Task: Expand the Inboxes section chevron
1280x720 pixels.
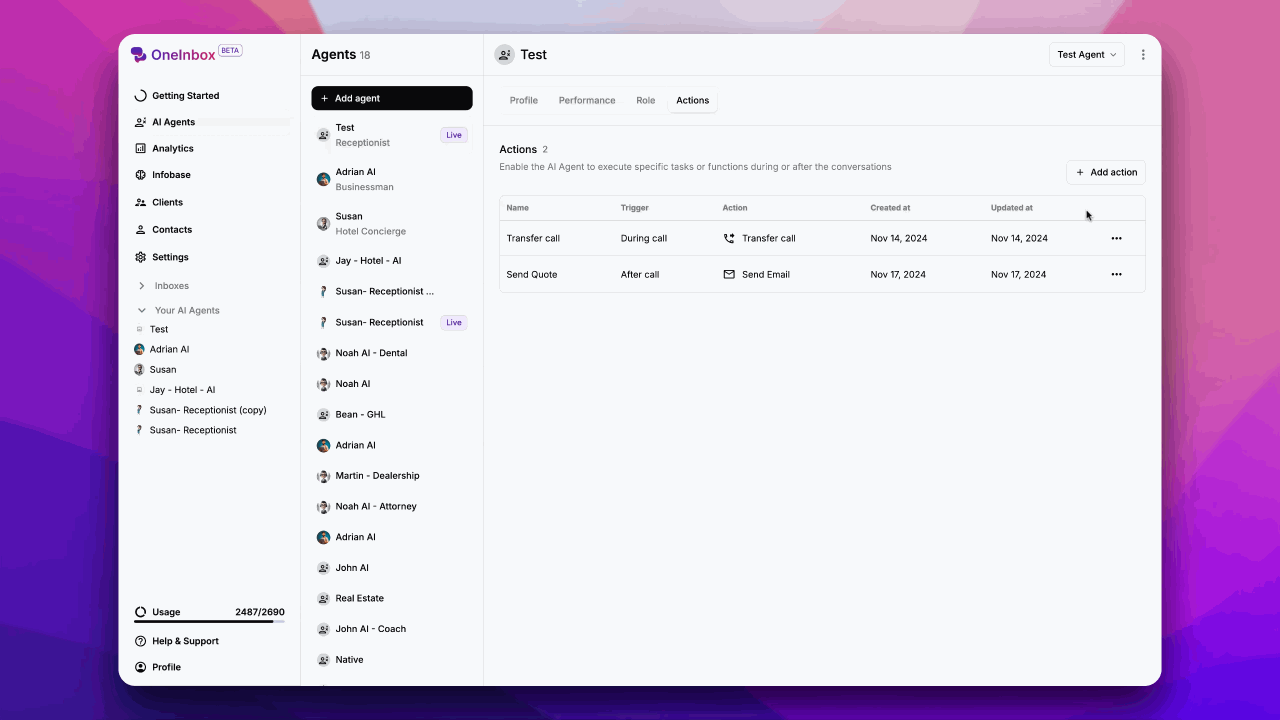Action: point(141,286)
